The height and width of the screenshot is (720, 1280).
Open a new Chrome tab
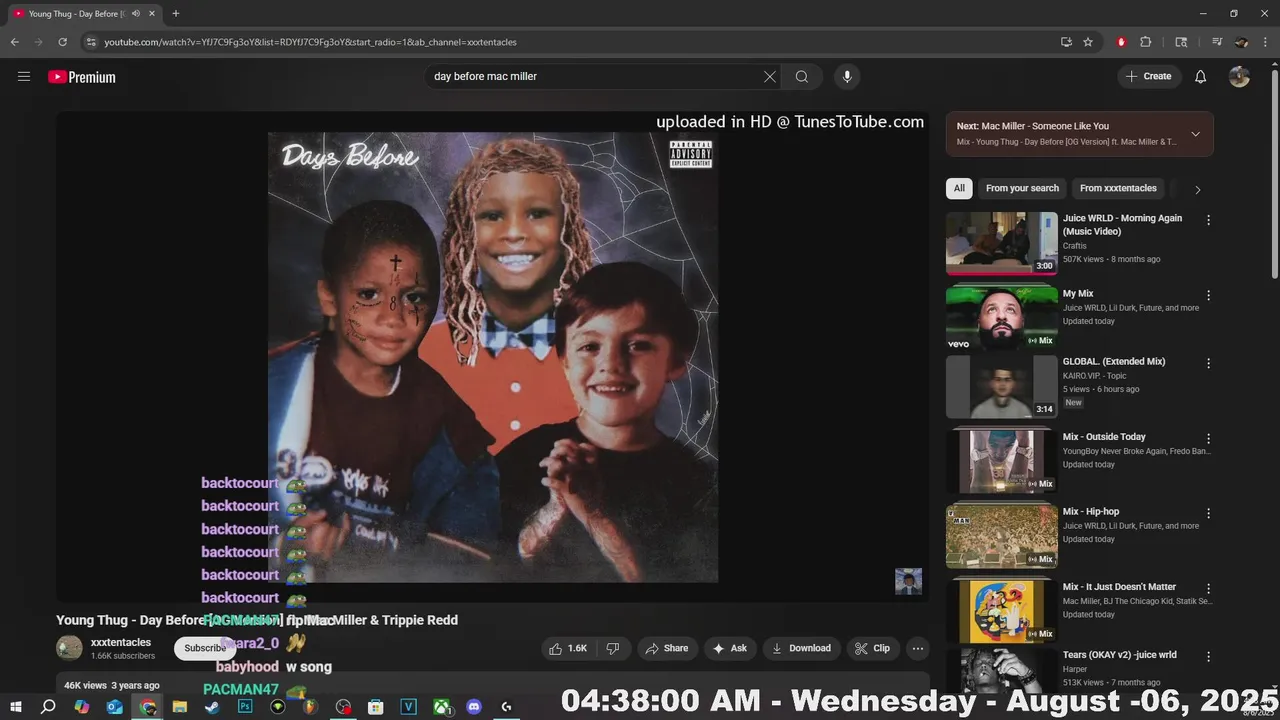(x=176, y=14)
